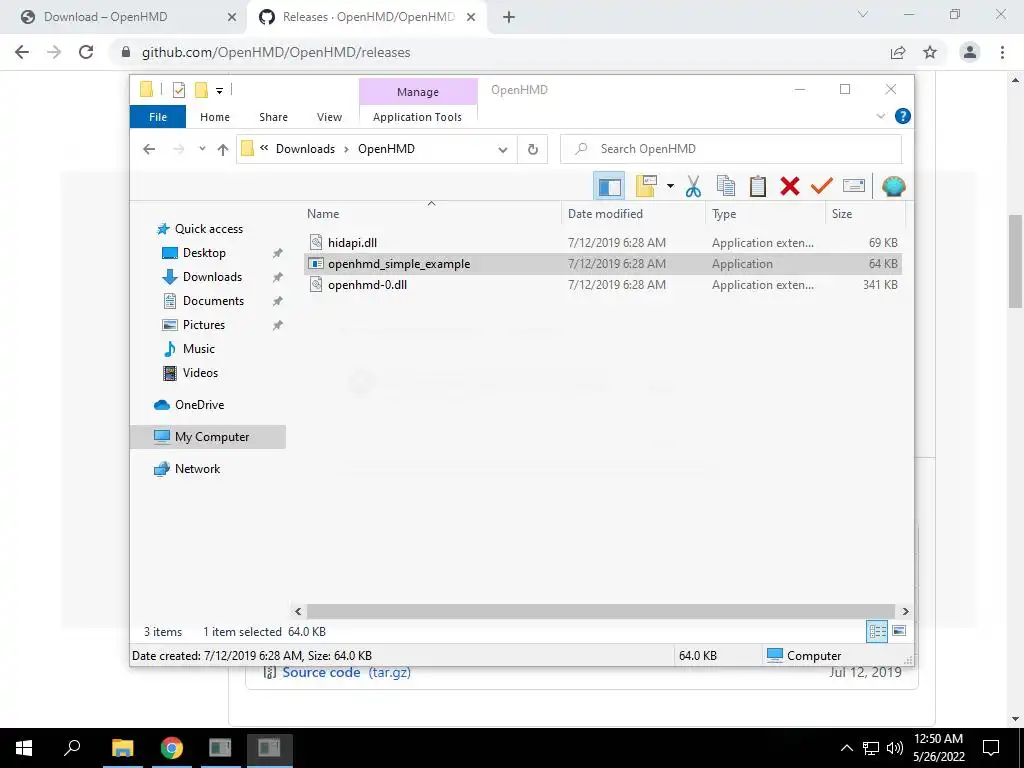Click the Explorer Back arrow

[149, 149]
